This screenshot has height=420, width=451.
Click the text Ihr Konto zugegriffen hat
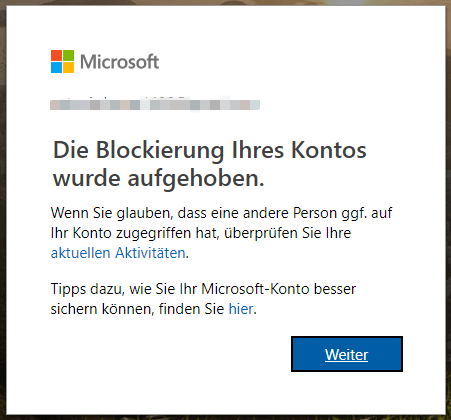pos(134,233)
